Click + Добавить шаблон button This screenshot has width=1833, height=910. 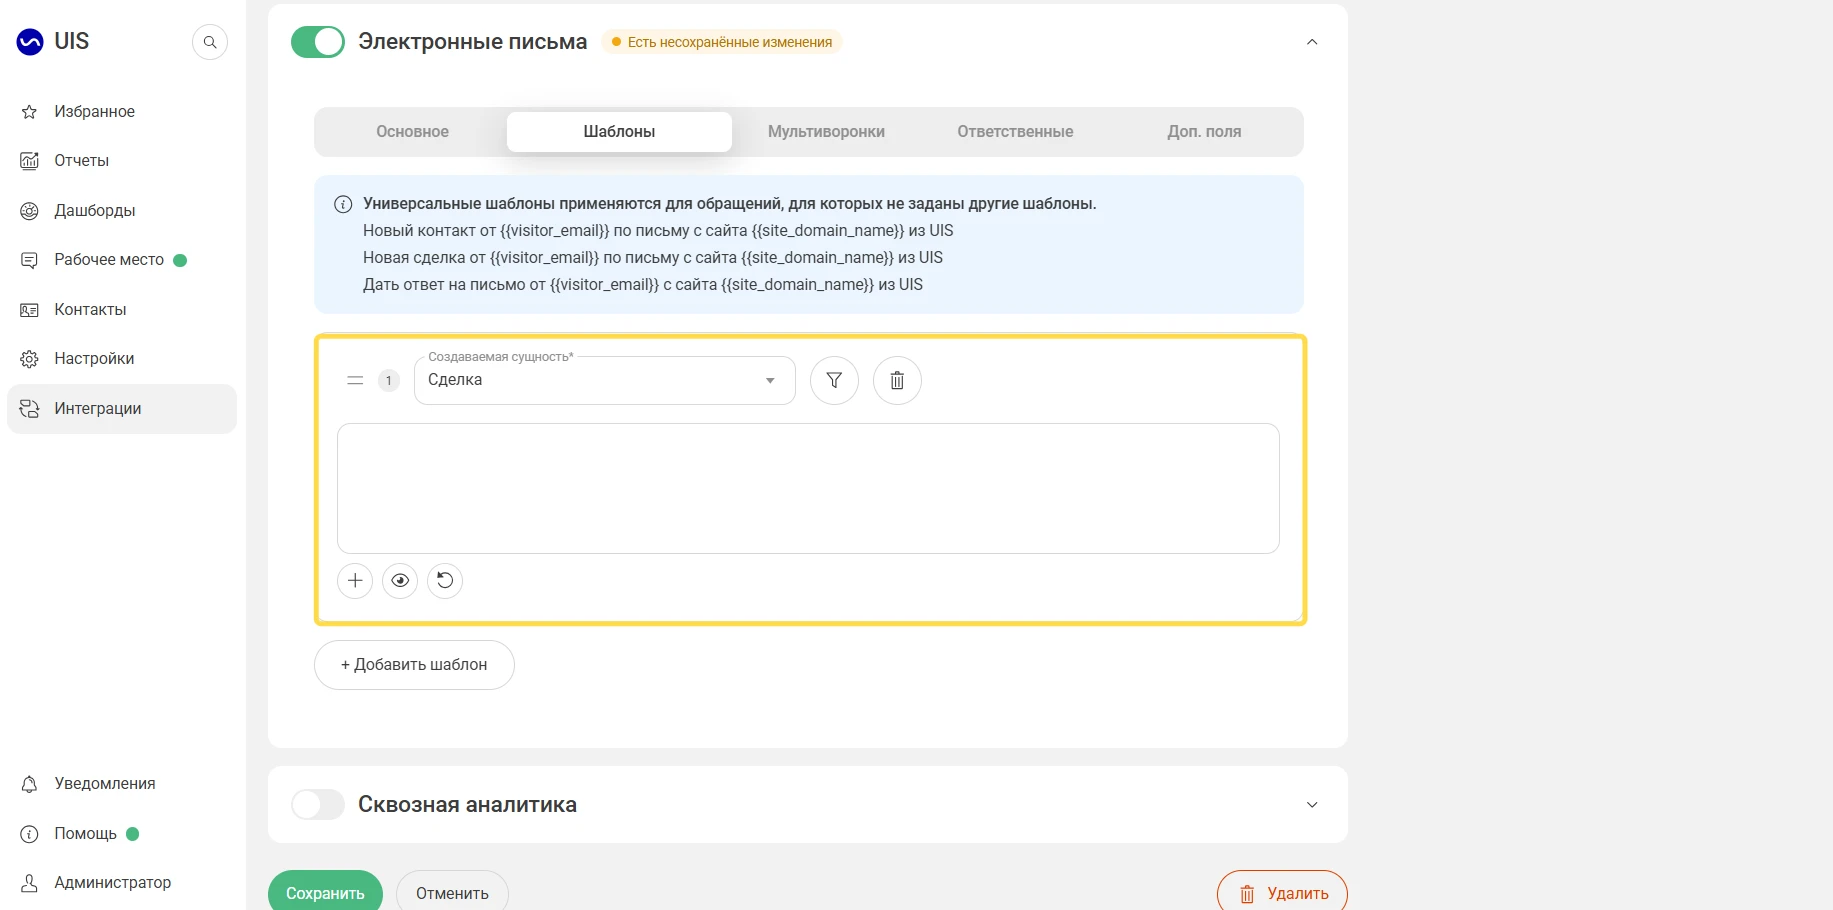click(414, 665)
